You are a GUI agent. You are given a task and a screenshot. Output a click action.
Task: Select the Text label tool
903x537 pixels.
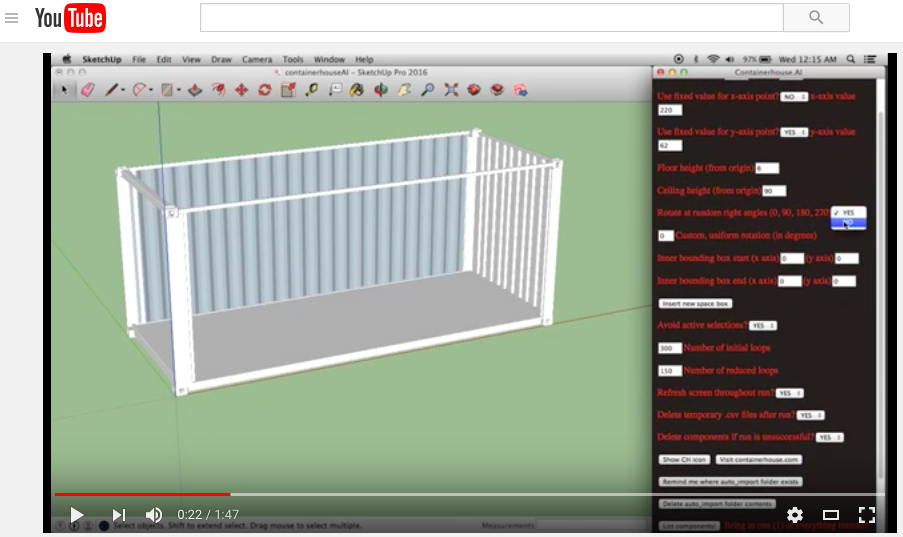(x=335, y=90)
